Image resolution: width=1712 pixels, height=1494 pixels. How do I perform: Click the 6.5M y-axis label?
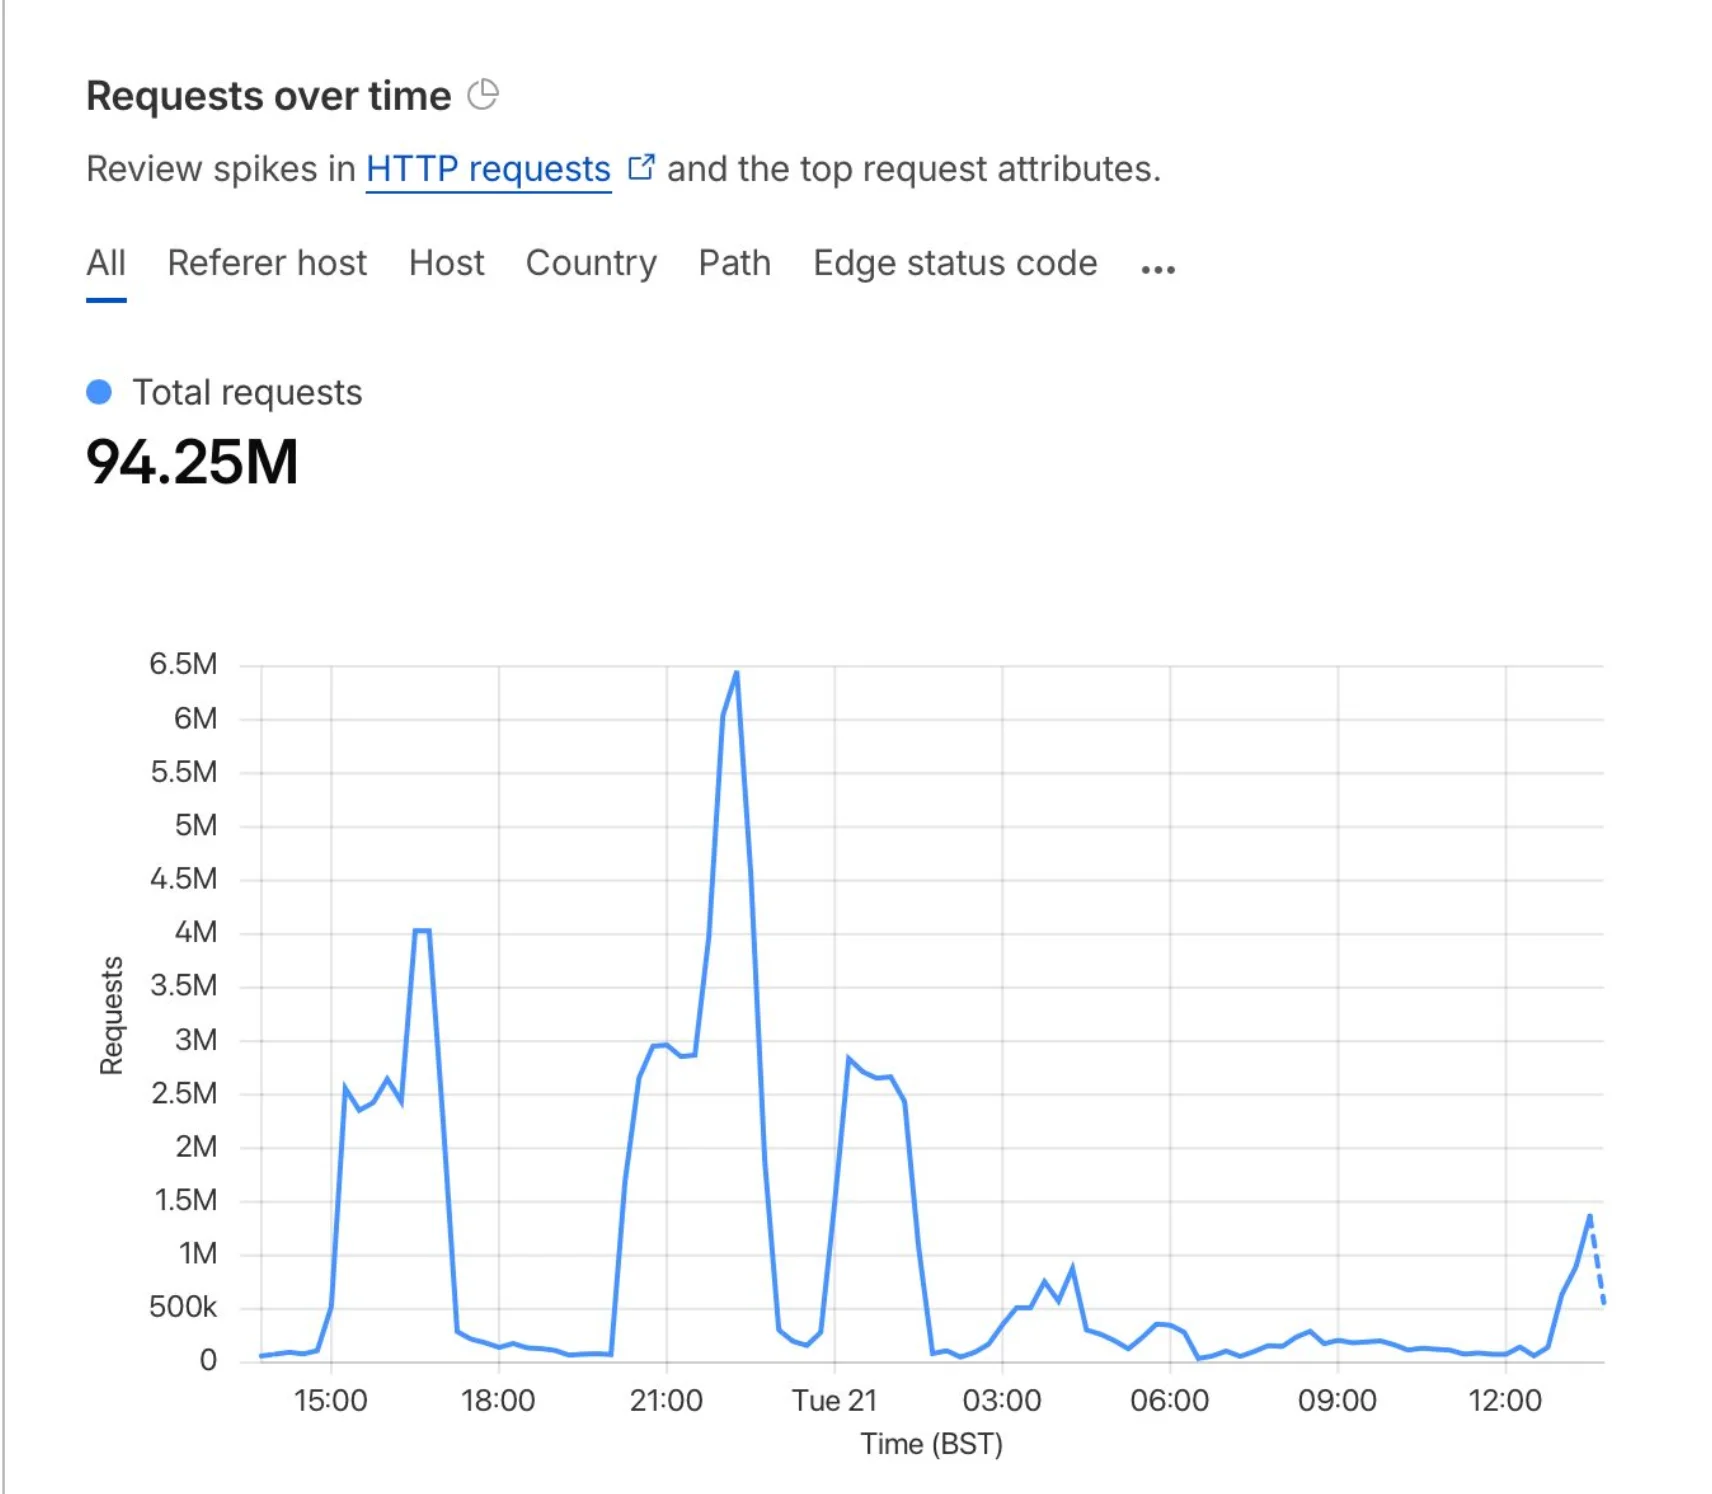[x=183, y=664]
